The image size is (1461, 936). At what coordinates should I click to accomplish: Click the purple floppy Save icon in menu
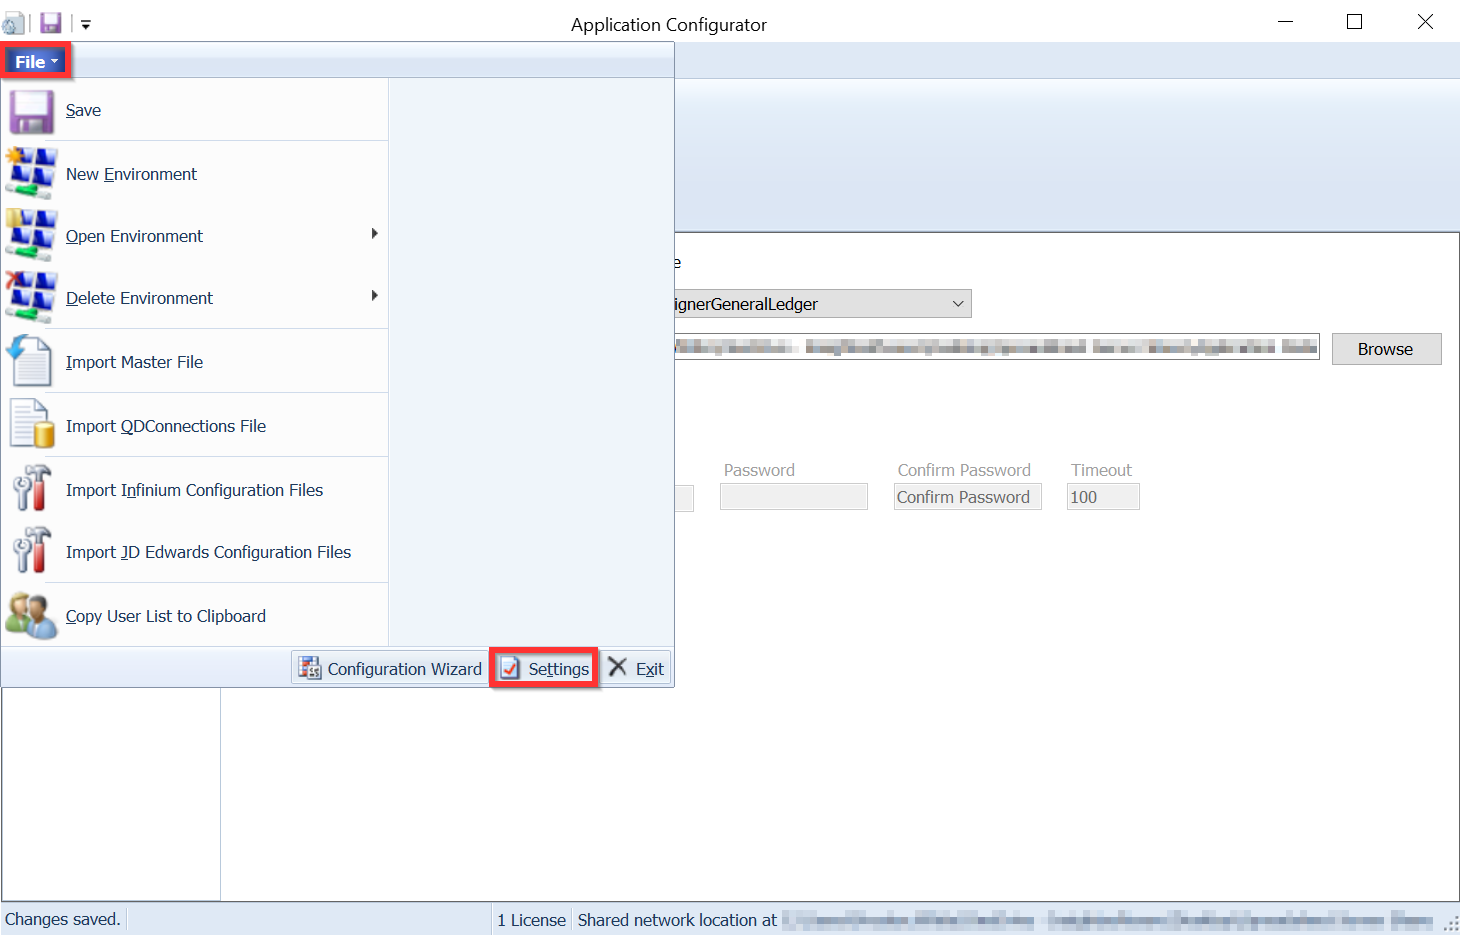coord(31,111)
